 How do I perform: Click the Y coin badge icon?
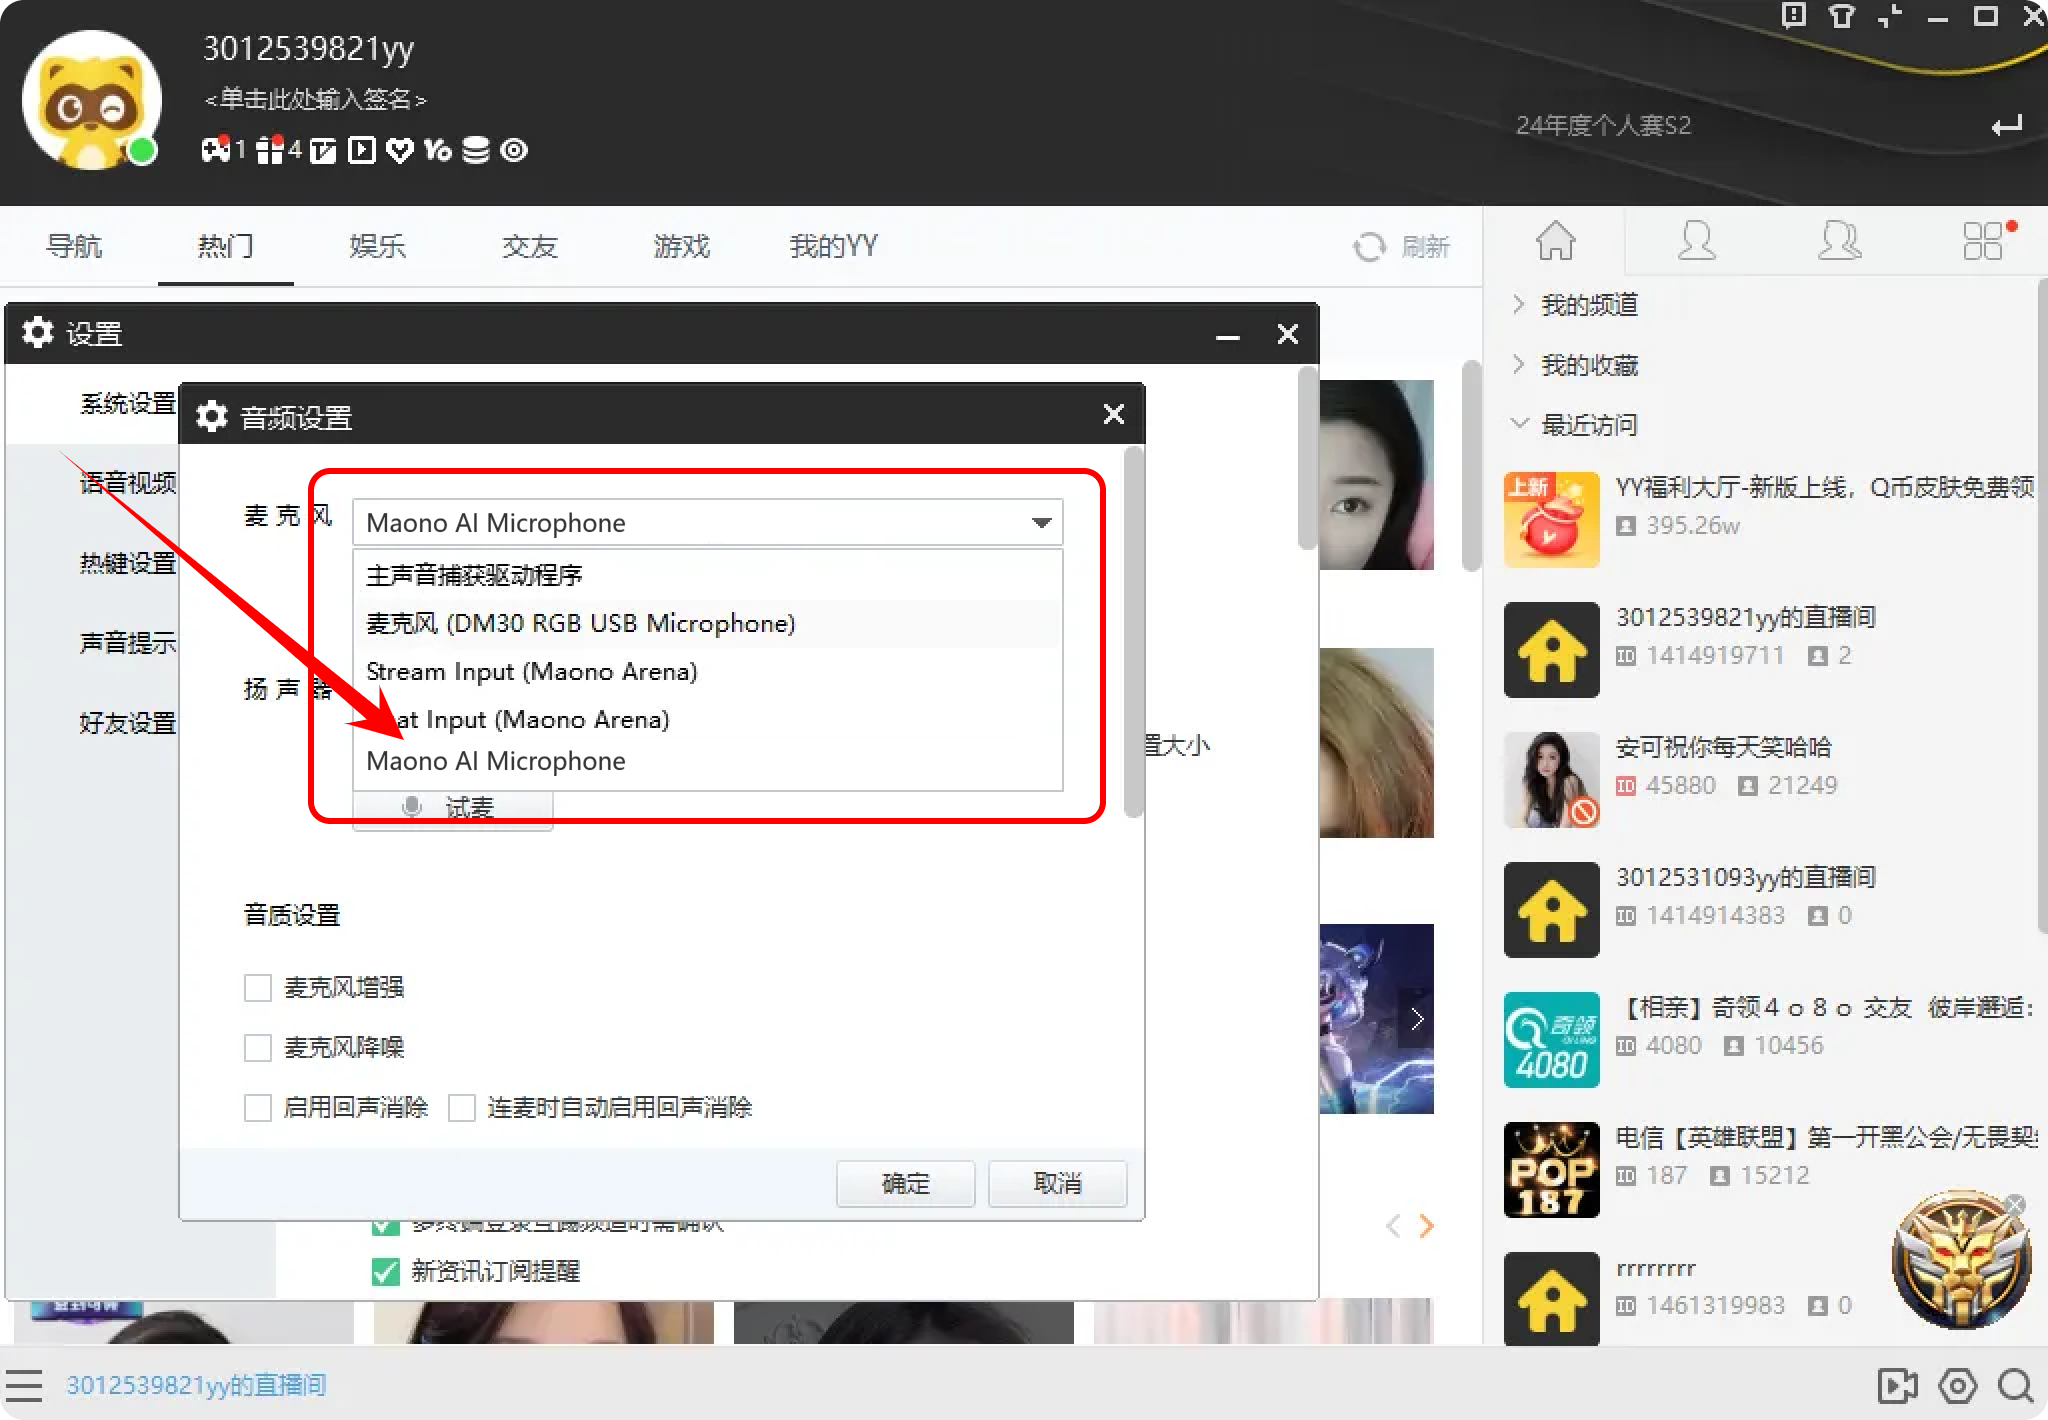438,150
